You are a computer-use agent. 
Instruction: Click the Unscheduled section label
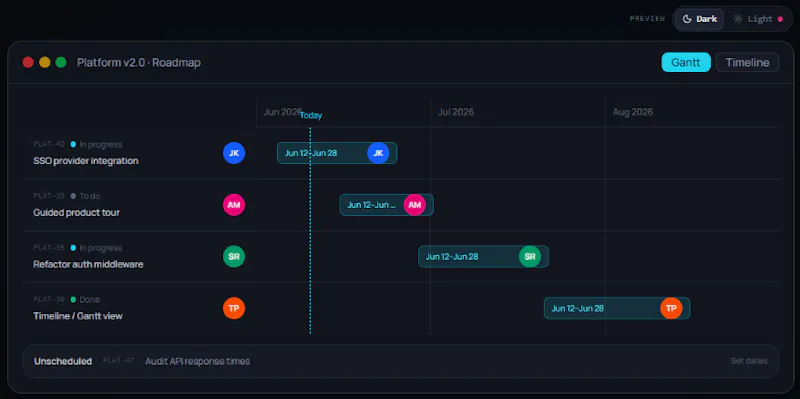click(63, 361)
